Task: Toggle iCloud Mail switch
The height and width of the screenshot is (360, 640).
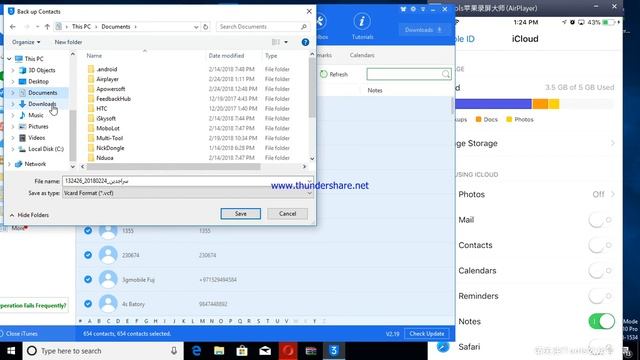Action: 600,220
